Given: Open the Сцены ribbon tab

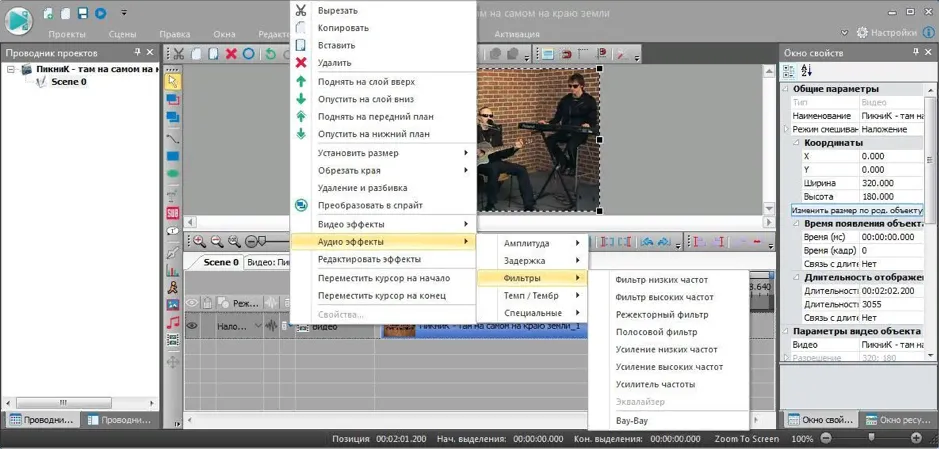Looking at the screenshot, I should pos(123,34).
